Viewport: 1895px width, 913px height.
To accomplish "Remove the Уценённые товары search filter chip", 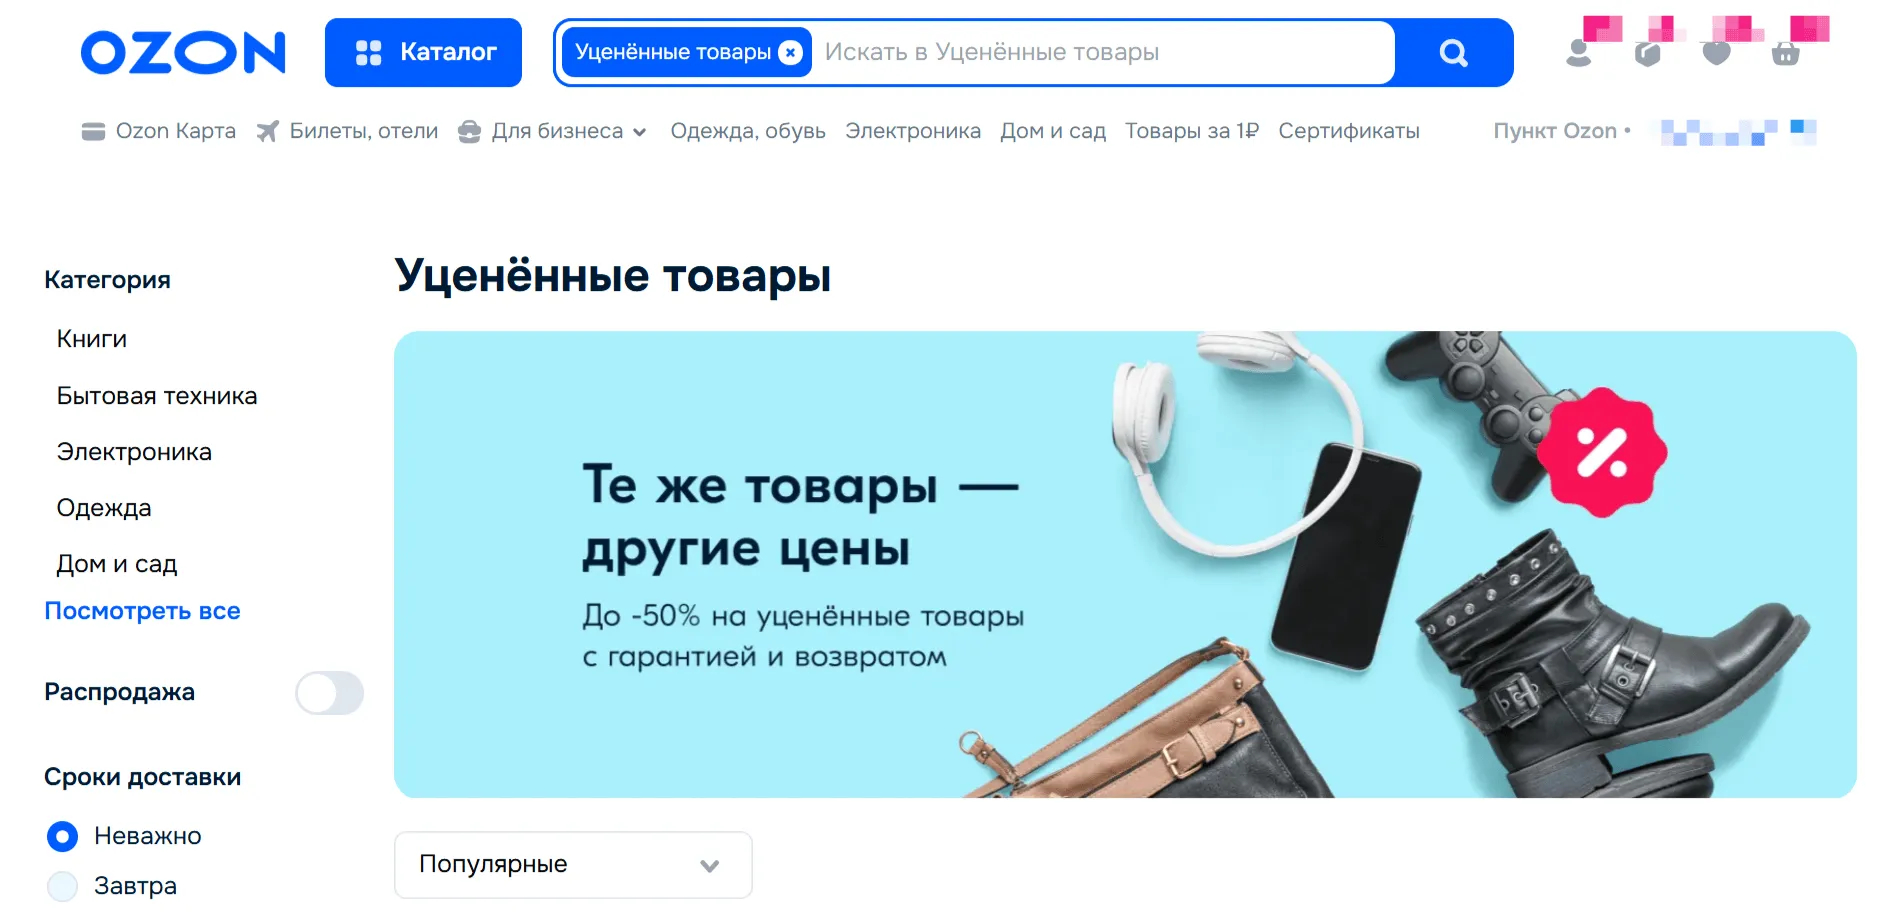I will (x=790, y=52).
